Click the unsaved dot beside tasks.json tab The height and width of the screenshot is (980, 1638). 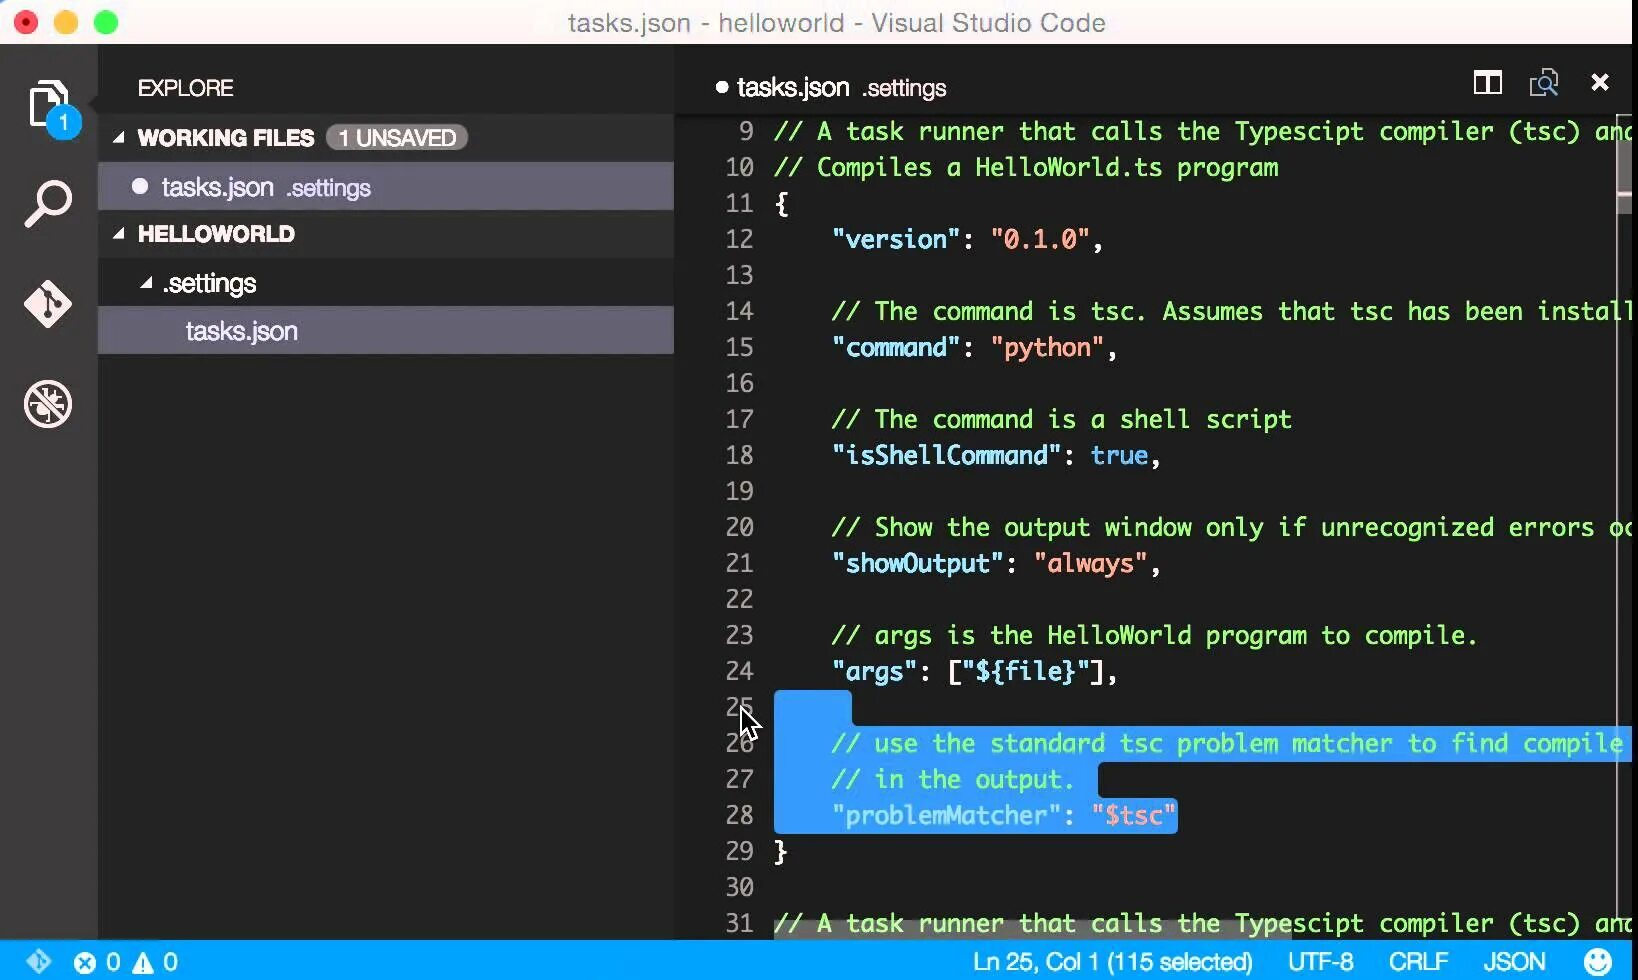pyautogui.click(x=722, y=88)
